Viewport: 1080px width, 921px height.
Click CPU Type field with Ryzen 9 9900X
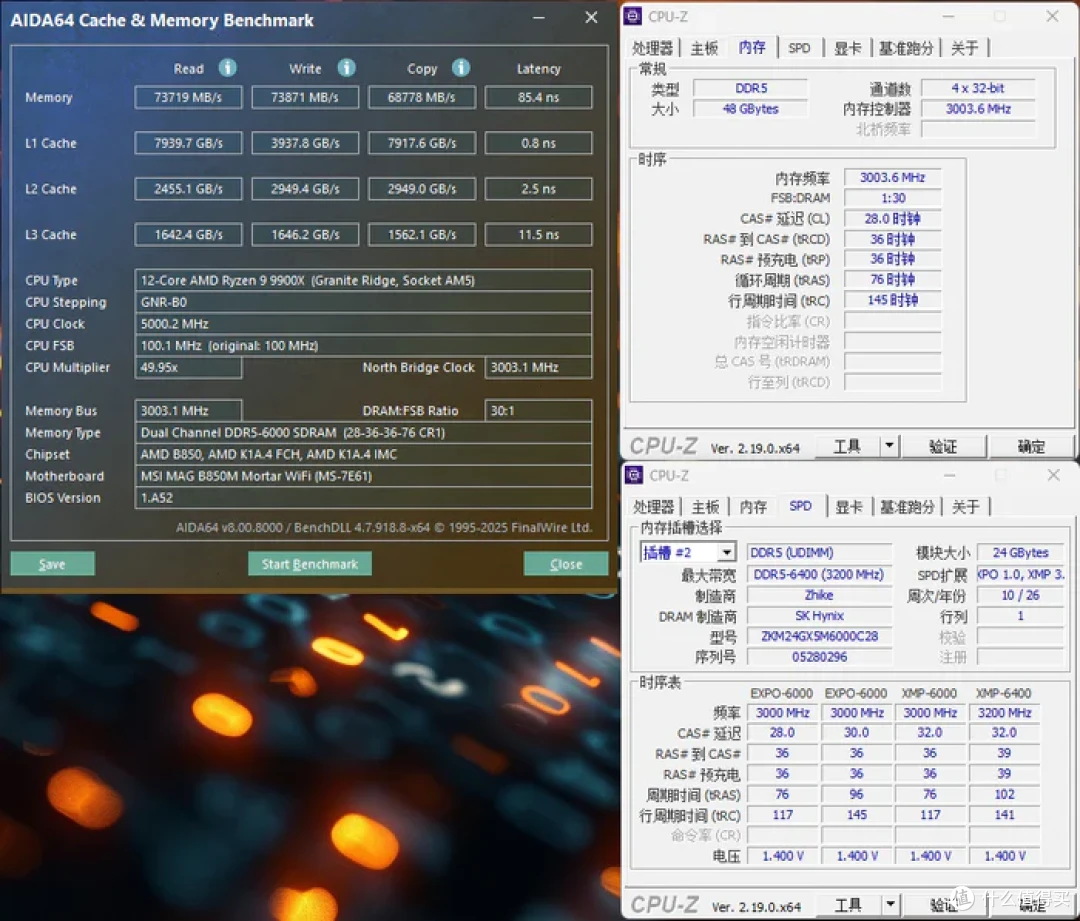click(x=363, y=280)
